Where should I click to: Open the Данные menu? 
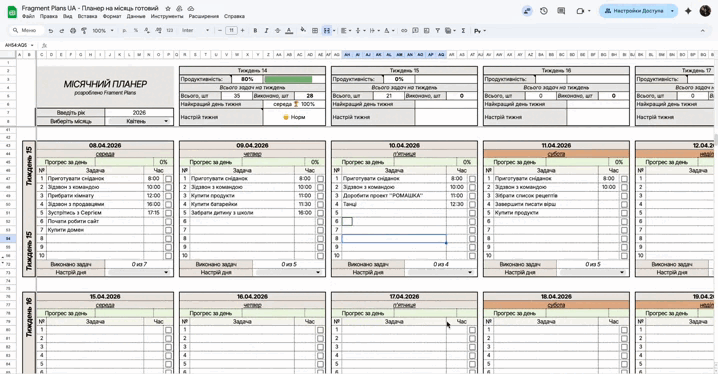136,16
